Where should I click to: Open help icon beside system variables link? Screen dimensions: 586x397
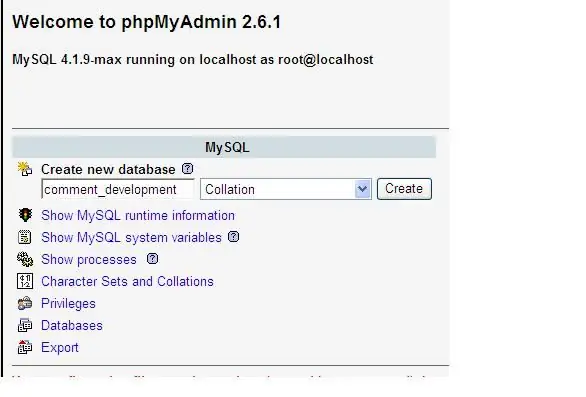pyautogui.click(x=234, y=237)
